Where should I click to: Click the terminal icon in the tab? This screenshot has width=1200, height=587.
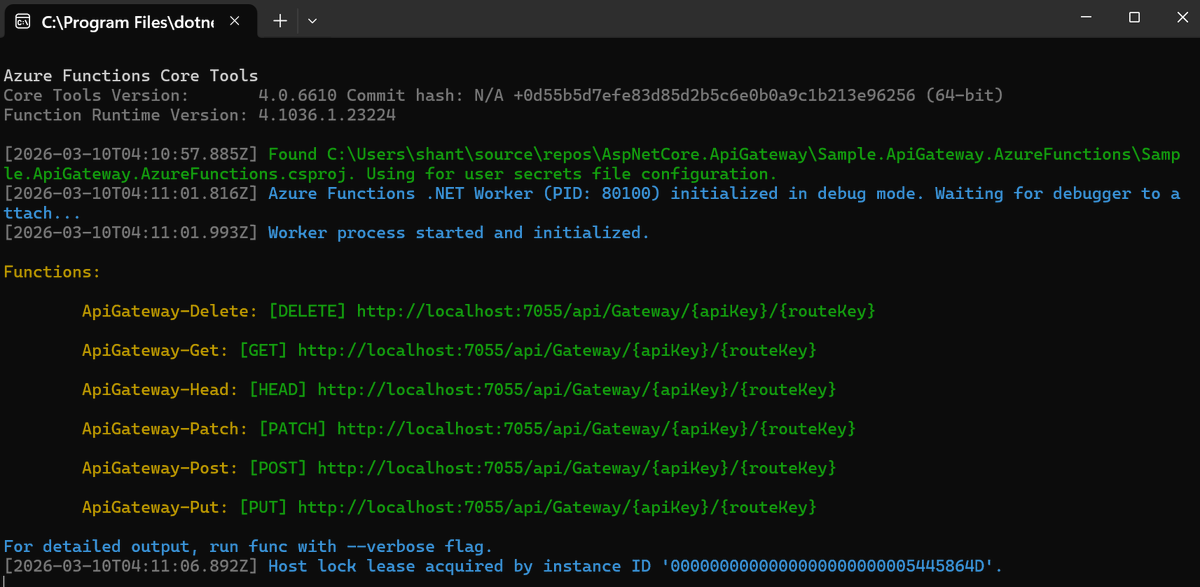(x=22, y=20)
